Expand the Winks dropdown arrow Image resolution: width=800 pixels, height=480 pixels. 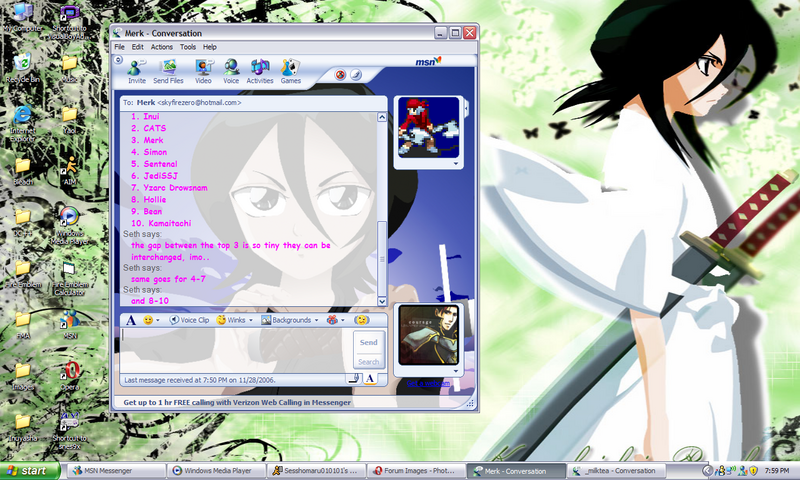click(251, 320)
